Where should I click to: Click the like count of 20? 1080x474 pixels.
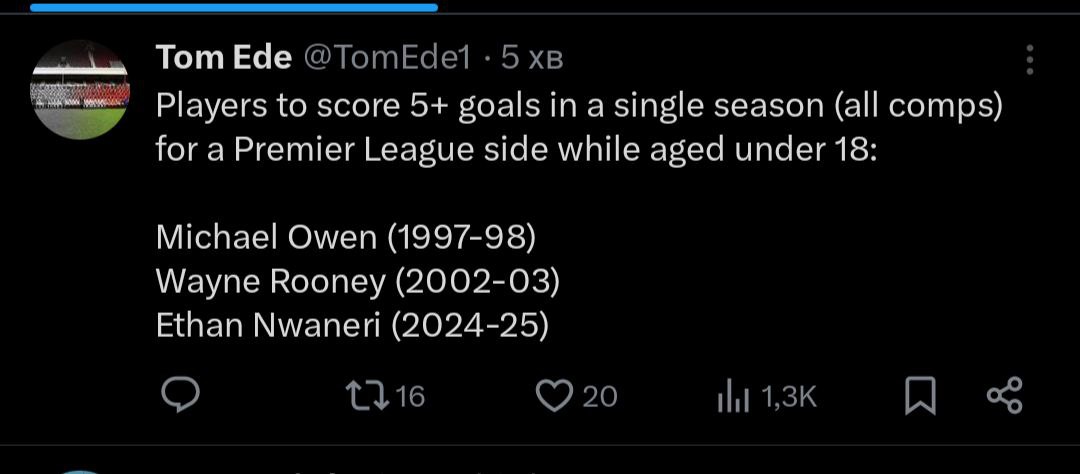599,397
